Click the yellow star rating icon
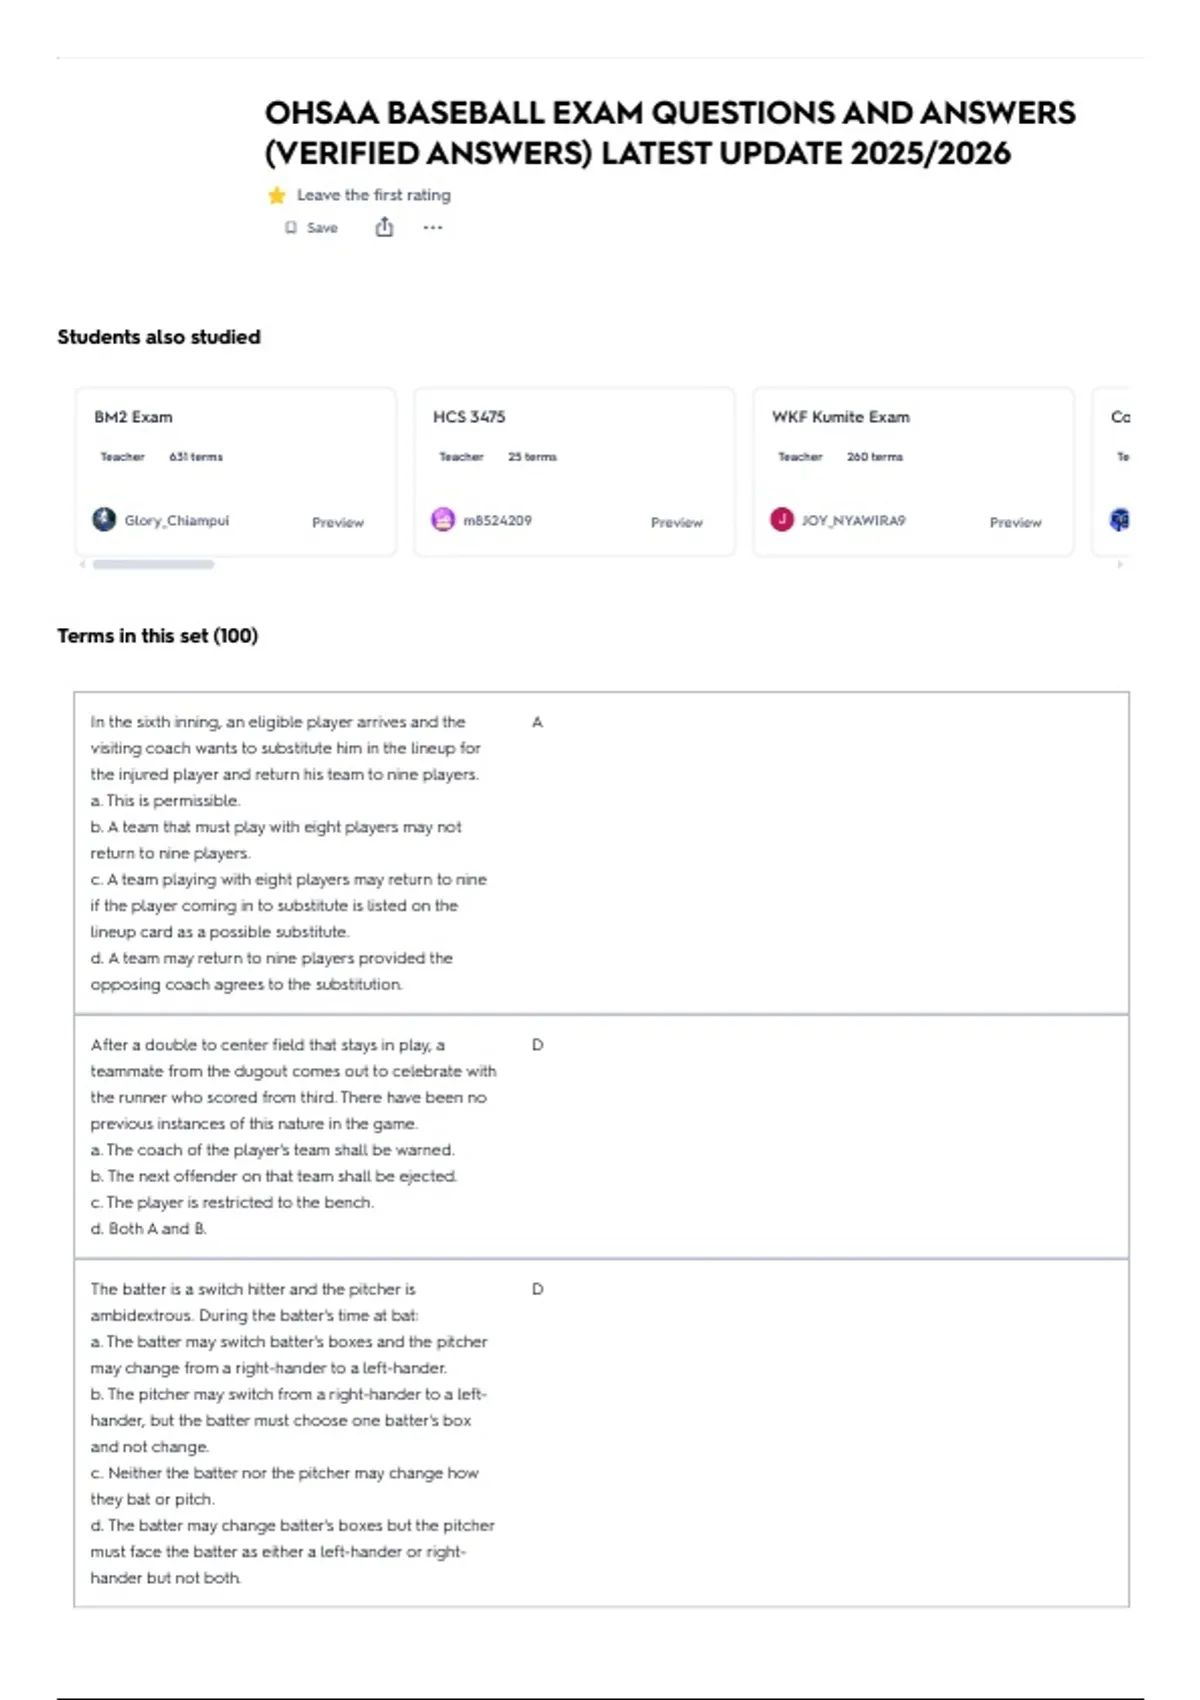 [277, 195]
